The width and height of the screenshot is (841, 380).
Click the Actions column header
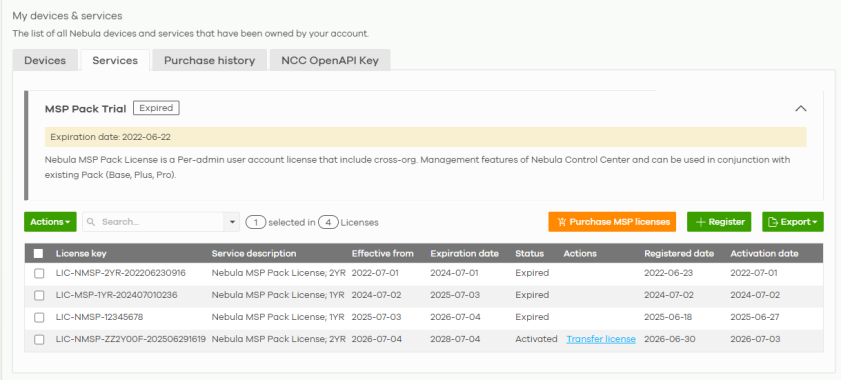(x=580, y=253)
